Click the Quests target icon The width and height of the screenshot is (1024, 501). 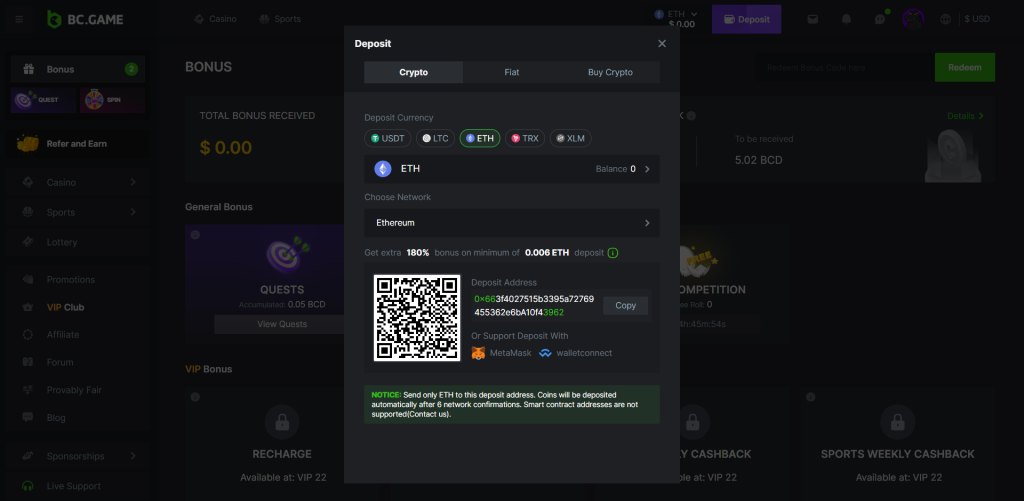point(287,255)
